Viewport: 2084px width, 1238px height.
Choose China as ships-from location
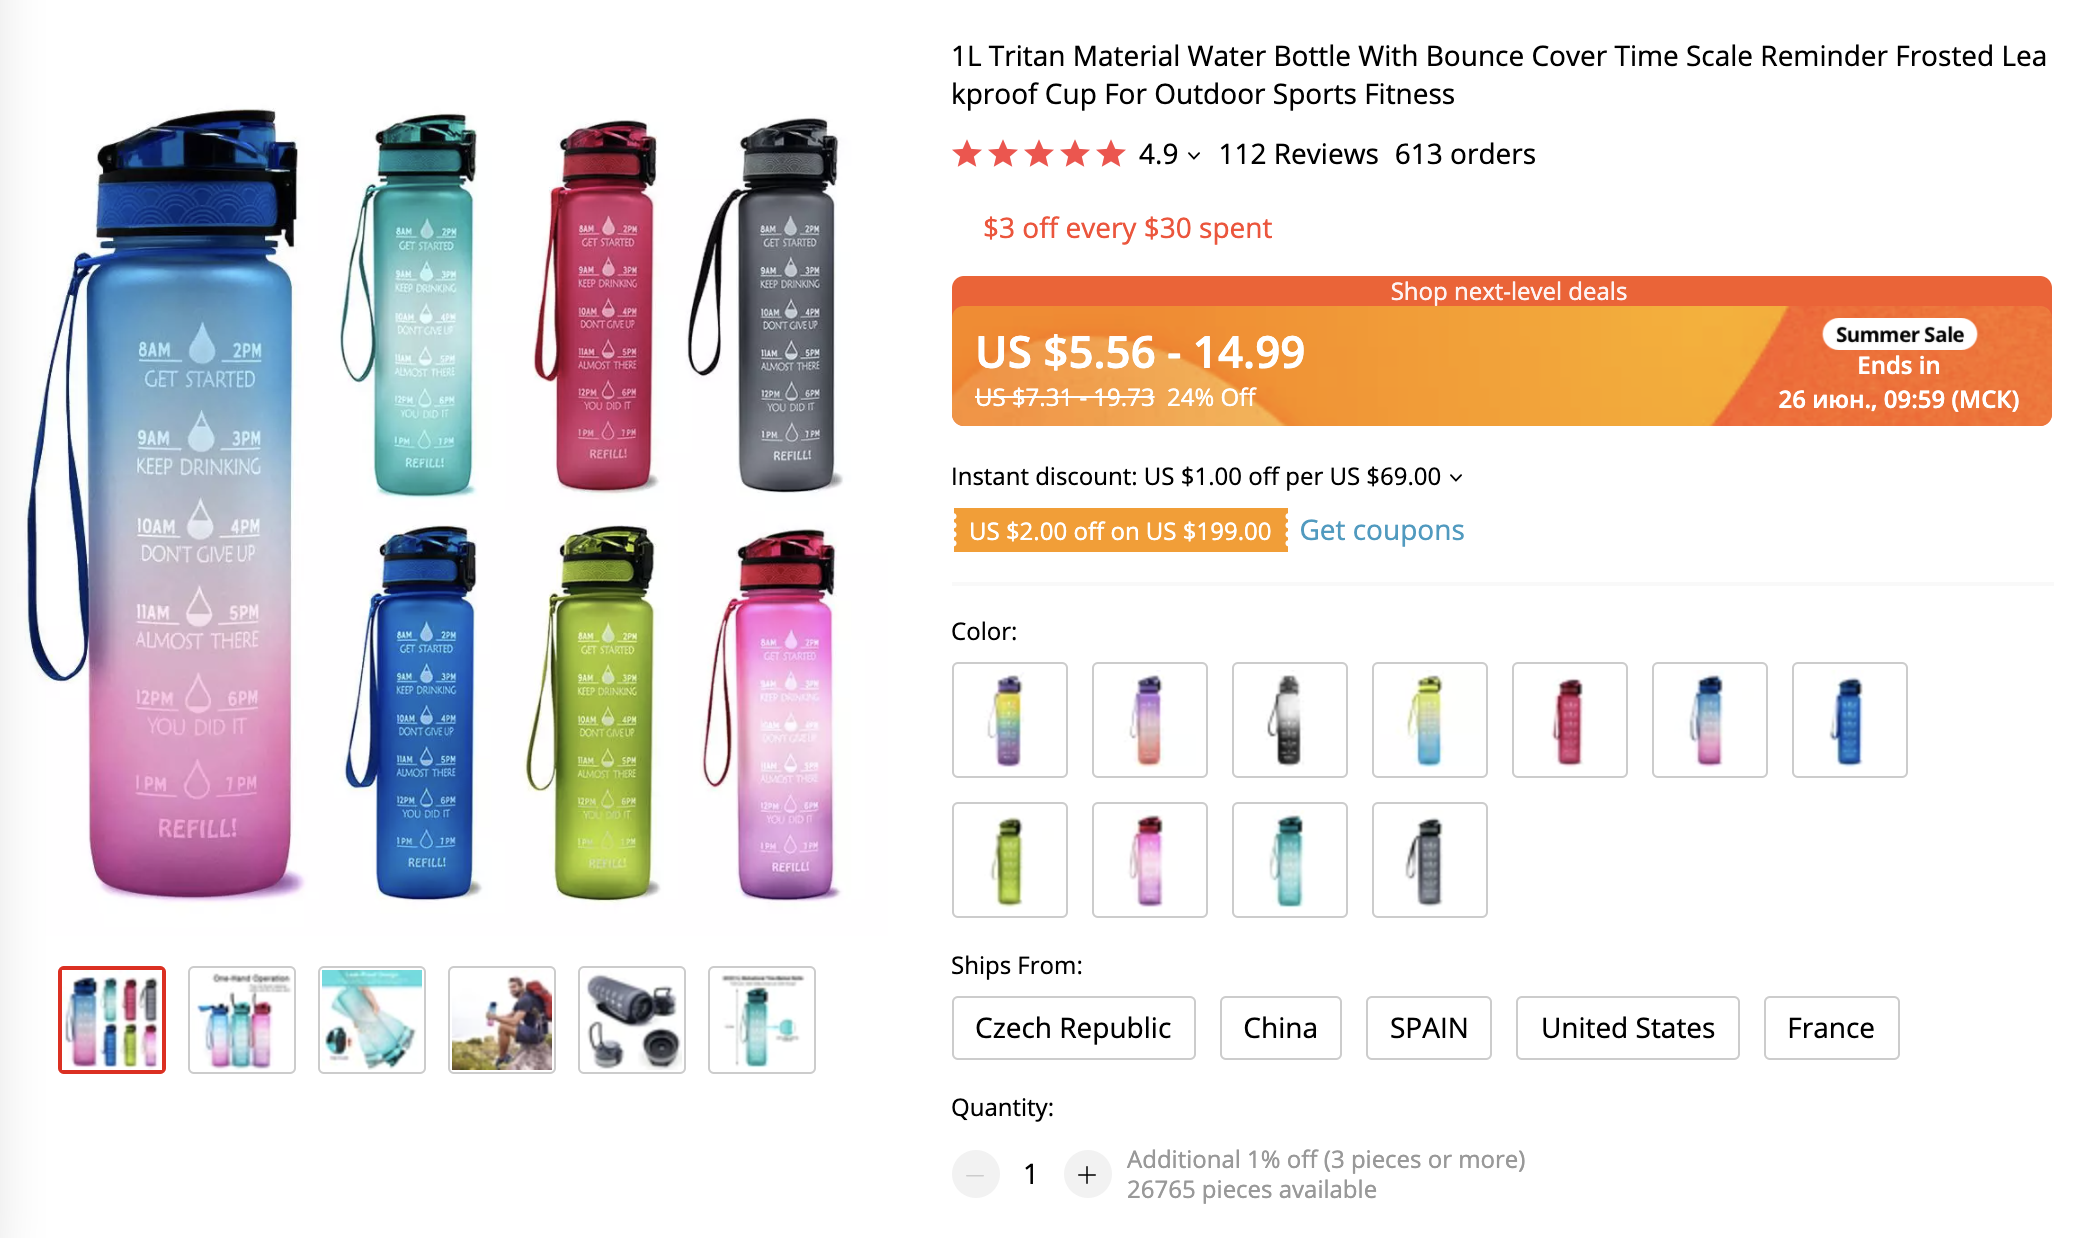pos(1280,1028)
